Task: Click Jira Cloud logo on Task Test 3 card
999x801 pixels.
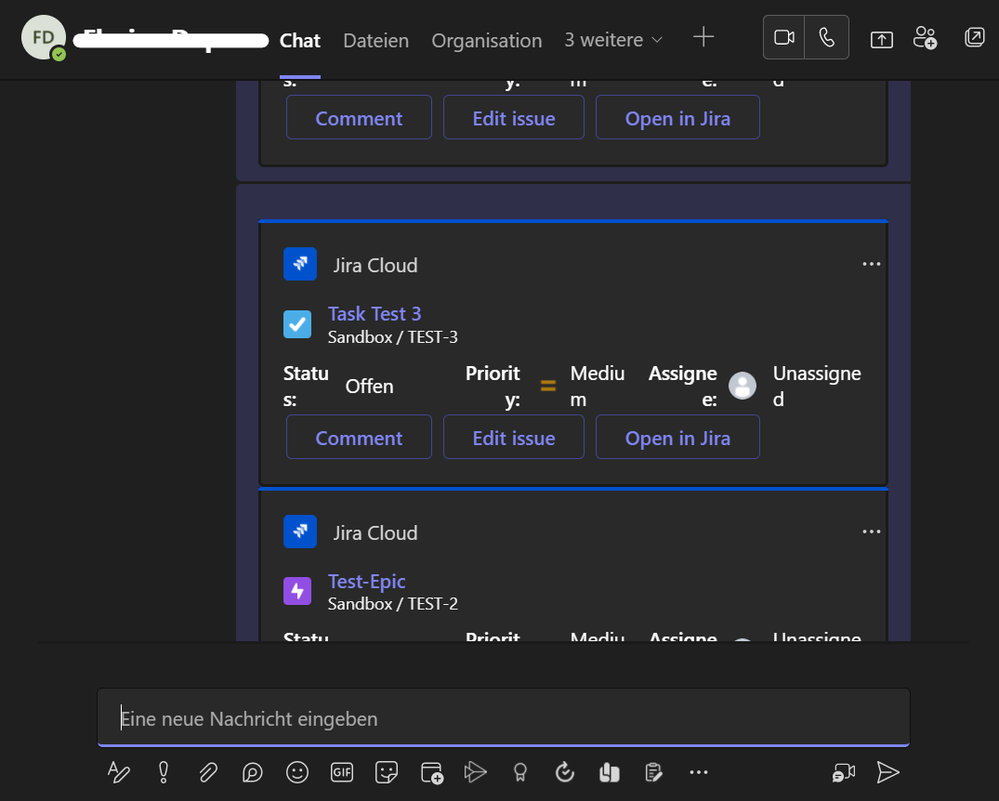Action: [x=300, y=264]
